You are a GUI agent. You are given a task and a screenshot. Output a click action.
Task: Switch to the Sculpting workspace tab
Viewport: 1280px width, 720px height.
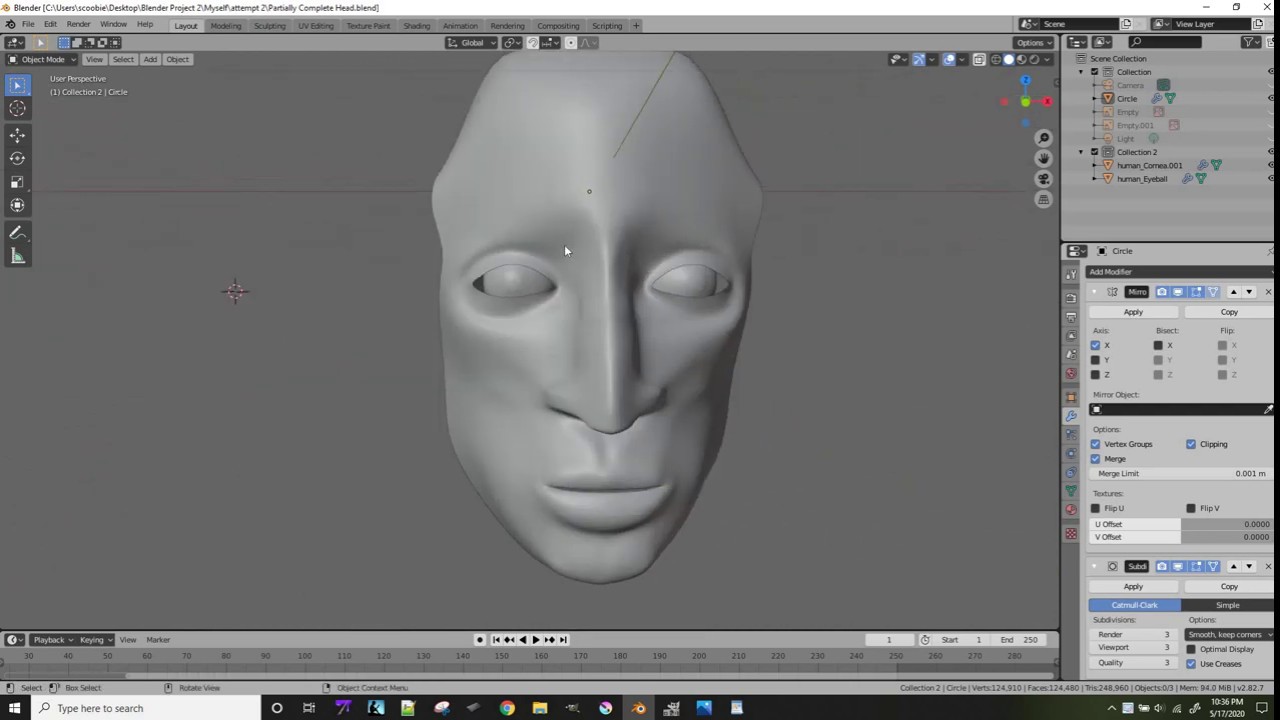pos(269,25)
